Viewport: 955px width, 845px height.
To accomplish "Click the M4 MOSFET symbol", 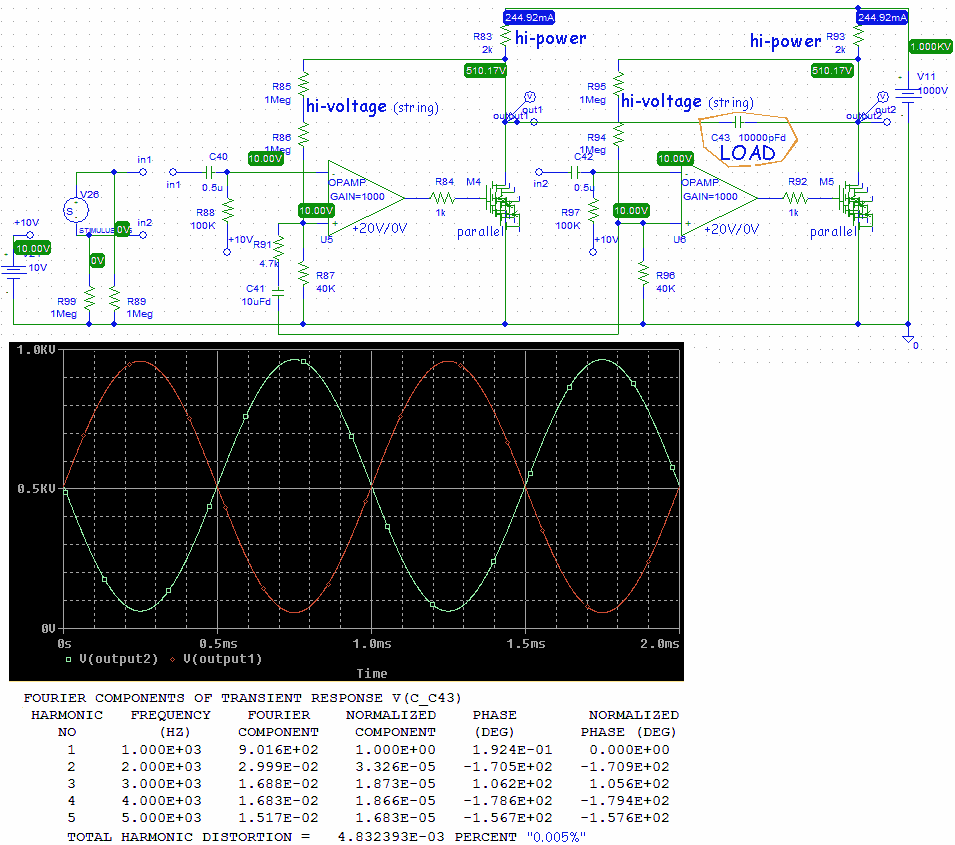I will click(502, 204).
